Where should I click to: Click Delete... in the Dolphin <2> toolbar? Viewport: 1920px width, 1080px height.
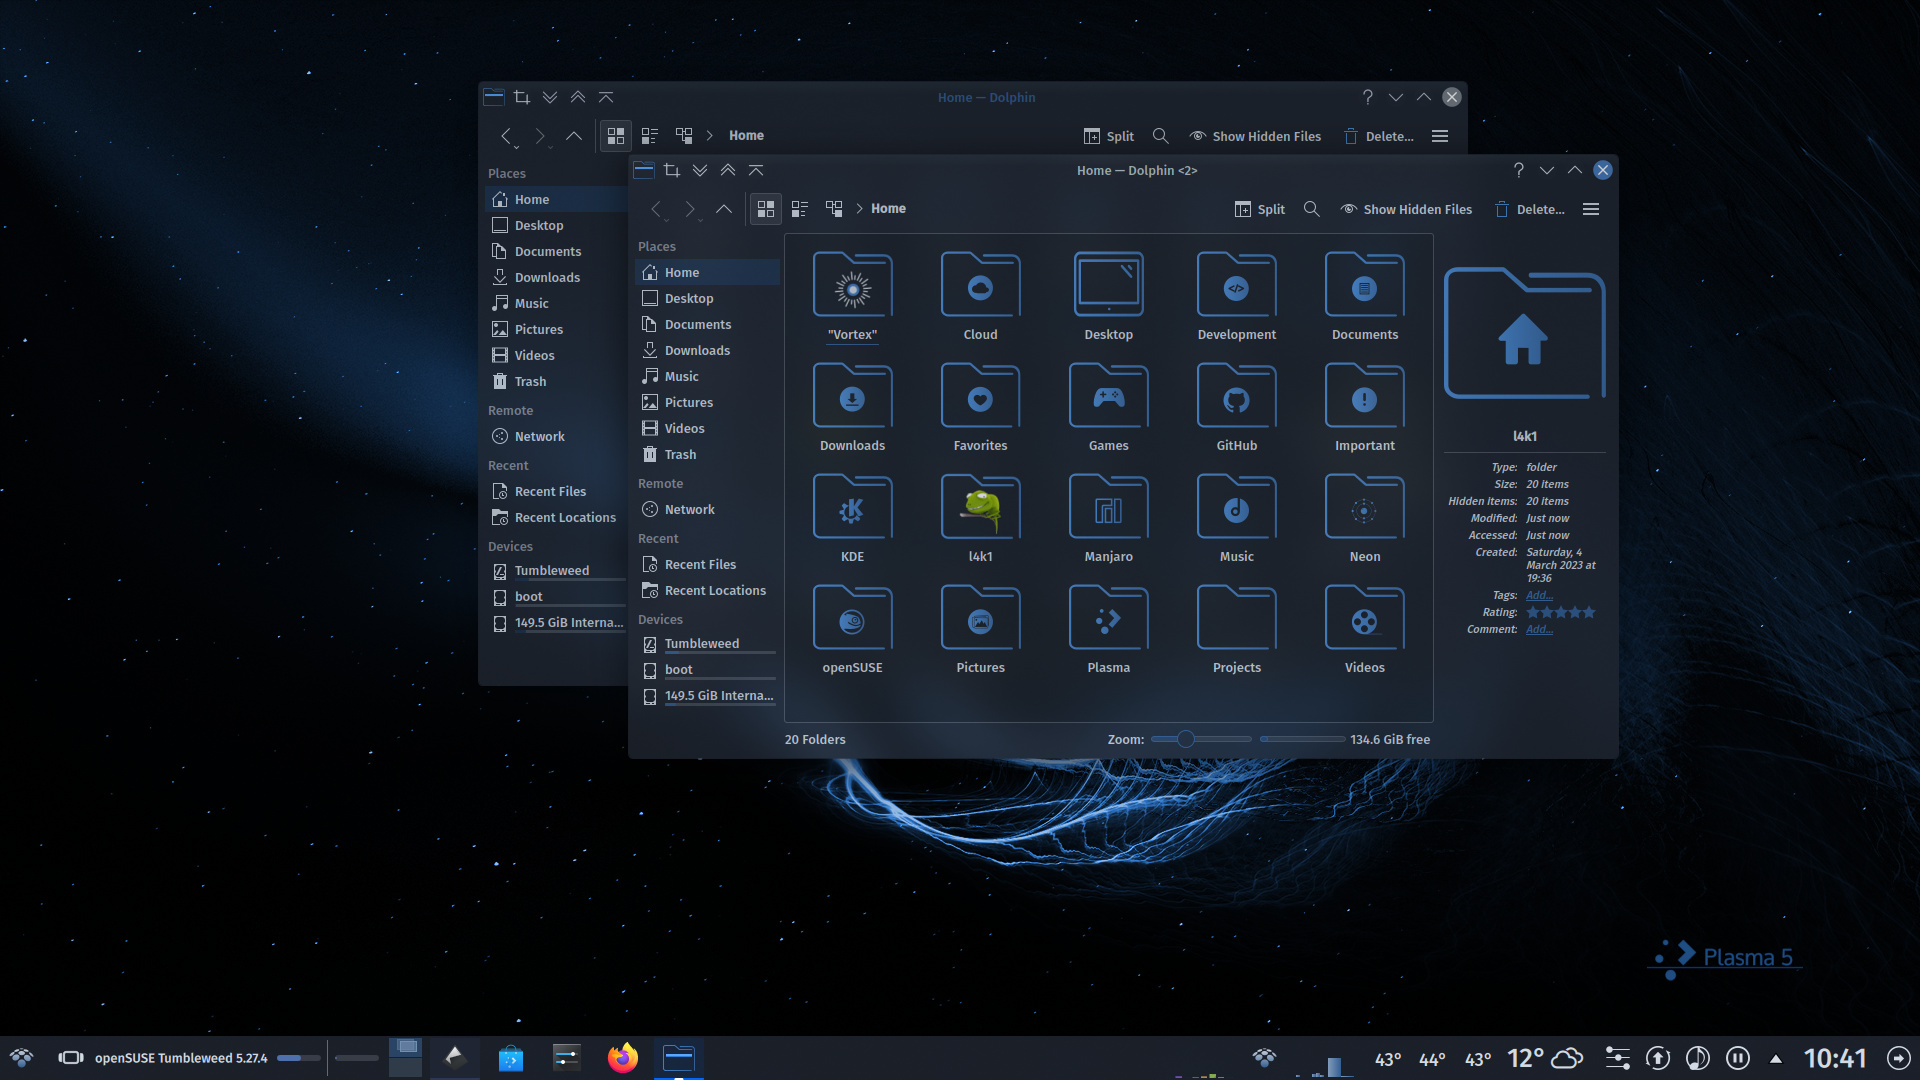(x=1529, y=209)
